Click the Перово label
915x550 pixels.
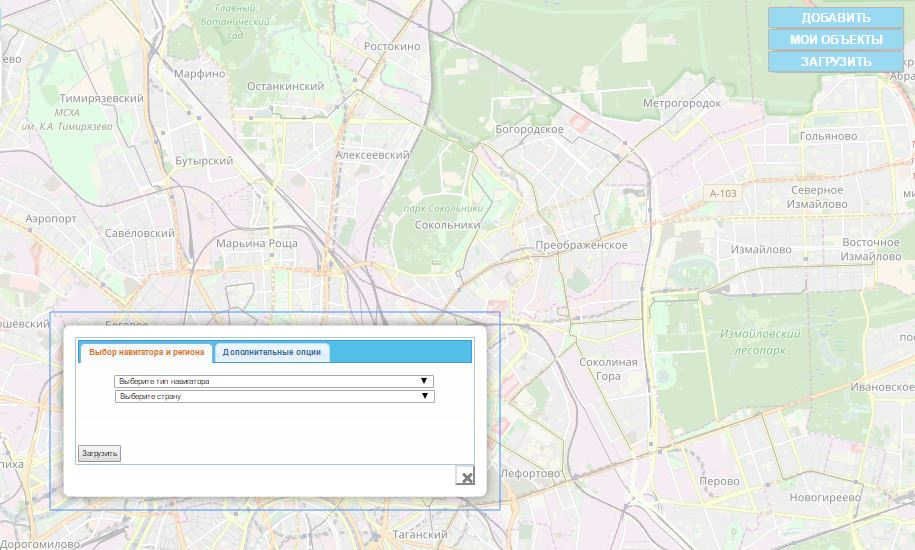[719, 481]
